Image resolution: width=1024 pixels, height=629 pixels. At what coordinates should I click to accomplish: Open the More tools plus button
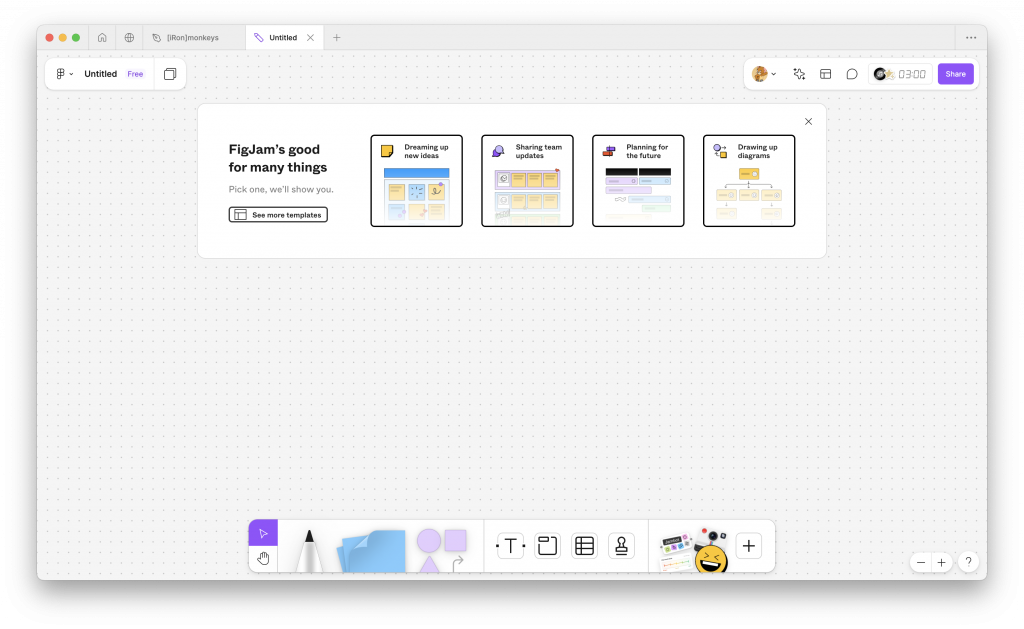click(x=749, y=545)
